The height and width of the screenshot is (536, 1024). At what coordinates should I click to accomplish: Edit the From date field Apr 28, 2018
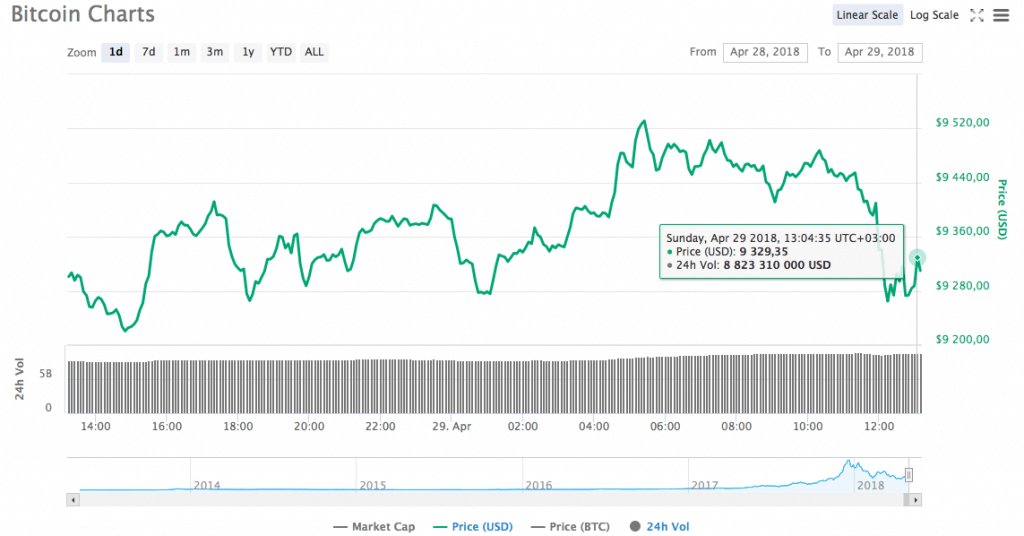click(x=765, y=52)
